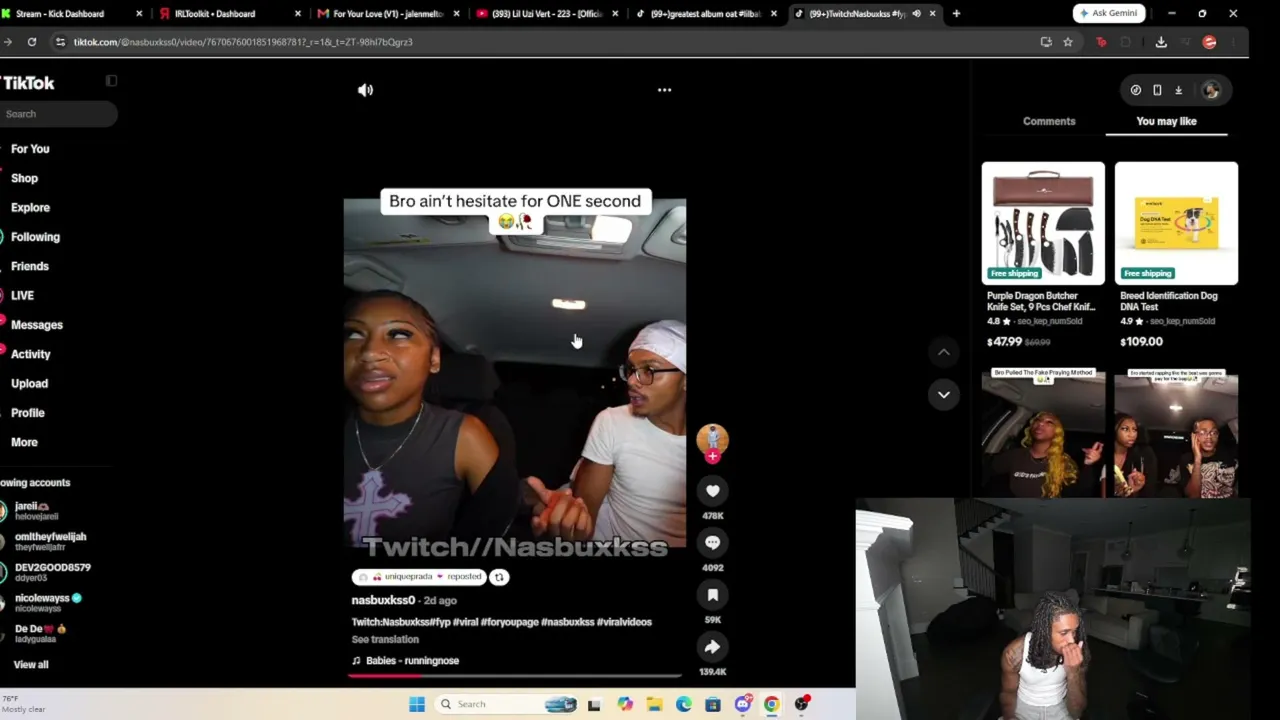1280x720 pixels.
Task: Expand the More menu in sidebar
Action: [24, 442]
